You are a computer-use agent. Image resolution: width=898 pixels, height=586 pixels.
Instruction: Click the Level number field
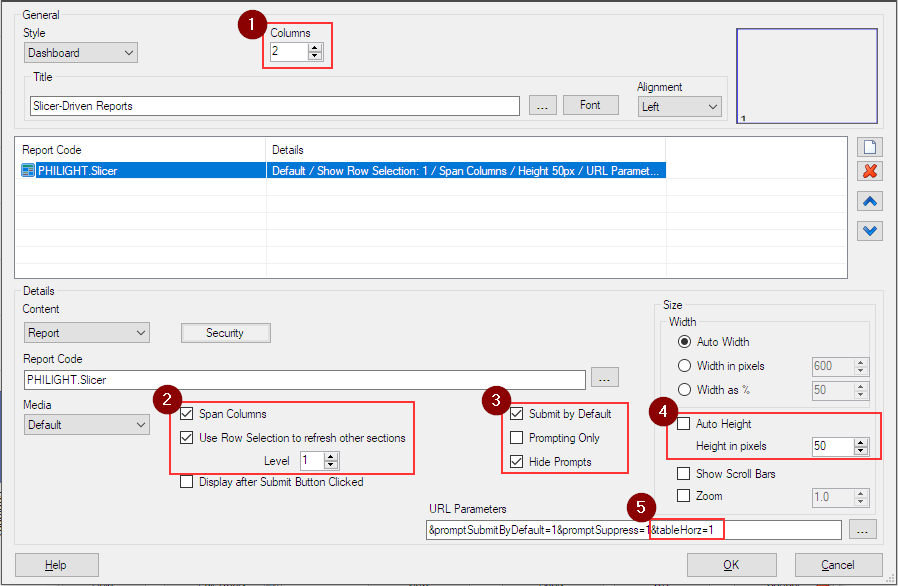click(x=313, y=461)
